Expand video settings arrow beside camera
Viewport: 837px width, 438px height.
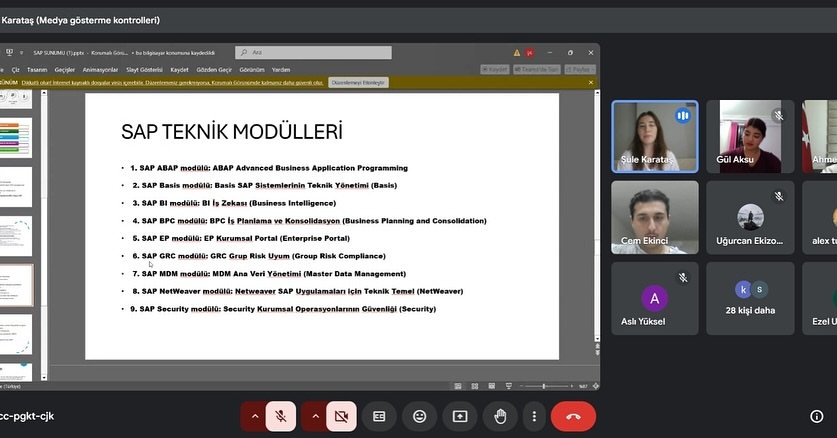(x=315, y=416)
